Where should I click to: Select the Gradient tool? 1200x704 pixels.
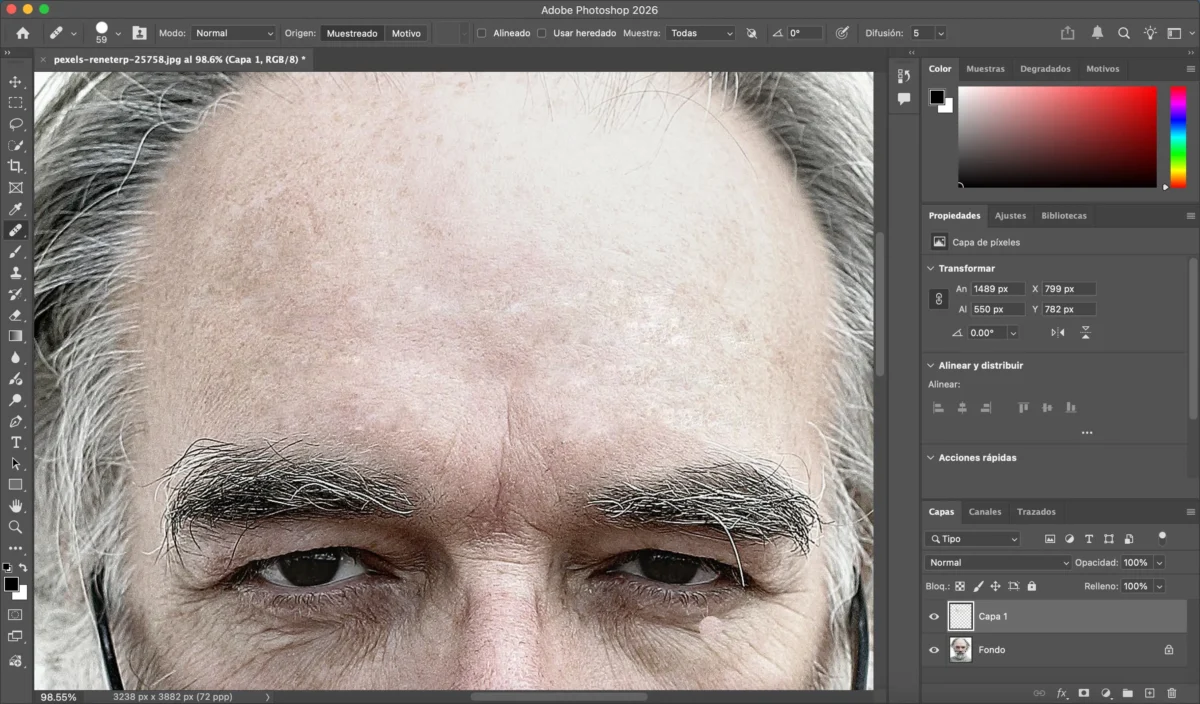click(x=15, y=336)
